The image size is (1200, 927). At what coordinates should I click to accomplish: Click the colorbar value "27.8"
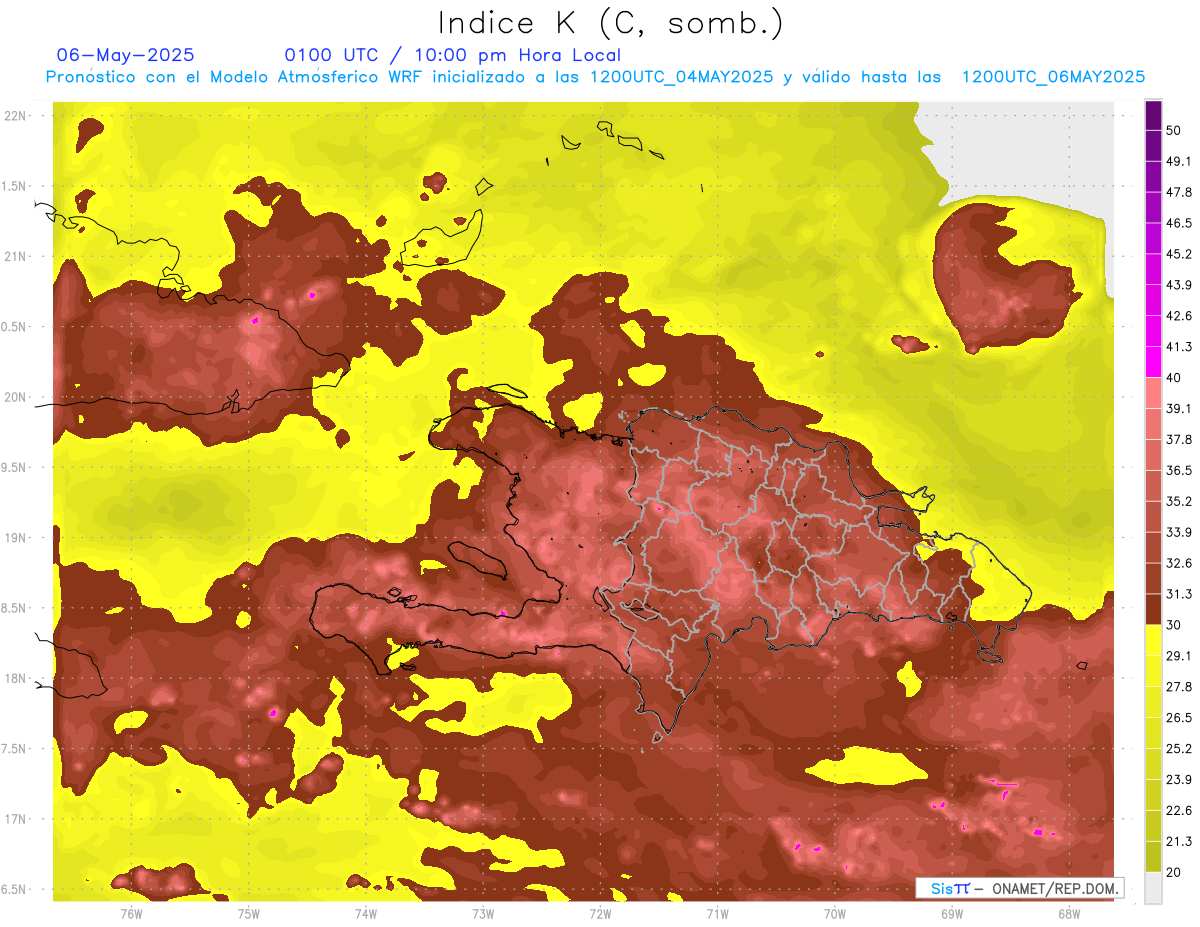click(1179, 687)
